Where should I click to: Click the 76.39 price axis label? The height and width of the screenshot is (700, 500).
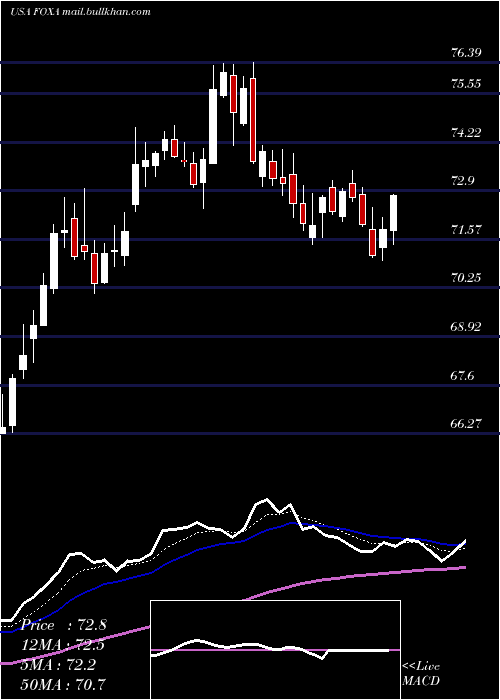466,53
